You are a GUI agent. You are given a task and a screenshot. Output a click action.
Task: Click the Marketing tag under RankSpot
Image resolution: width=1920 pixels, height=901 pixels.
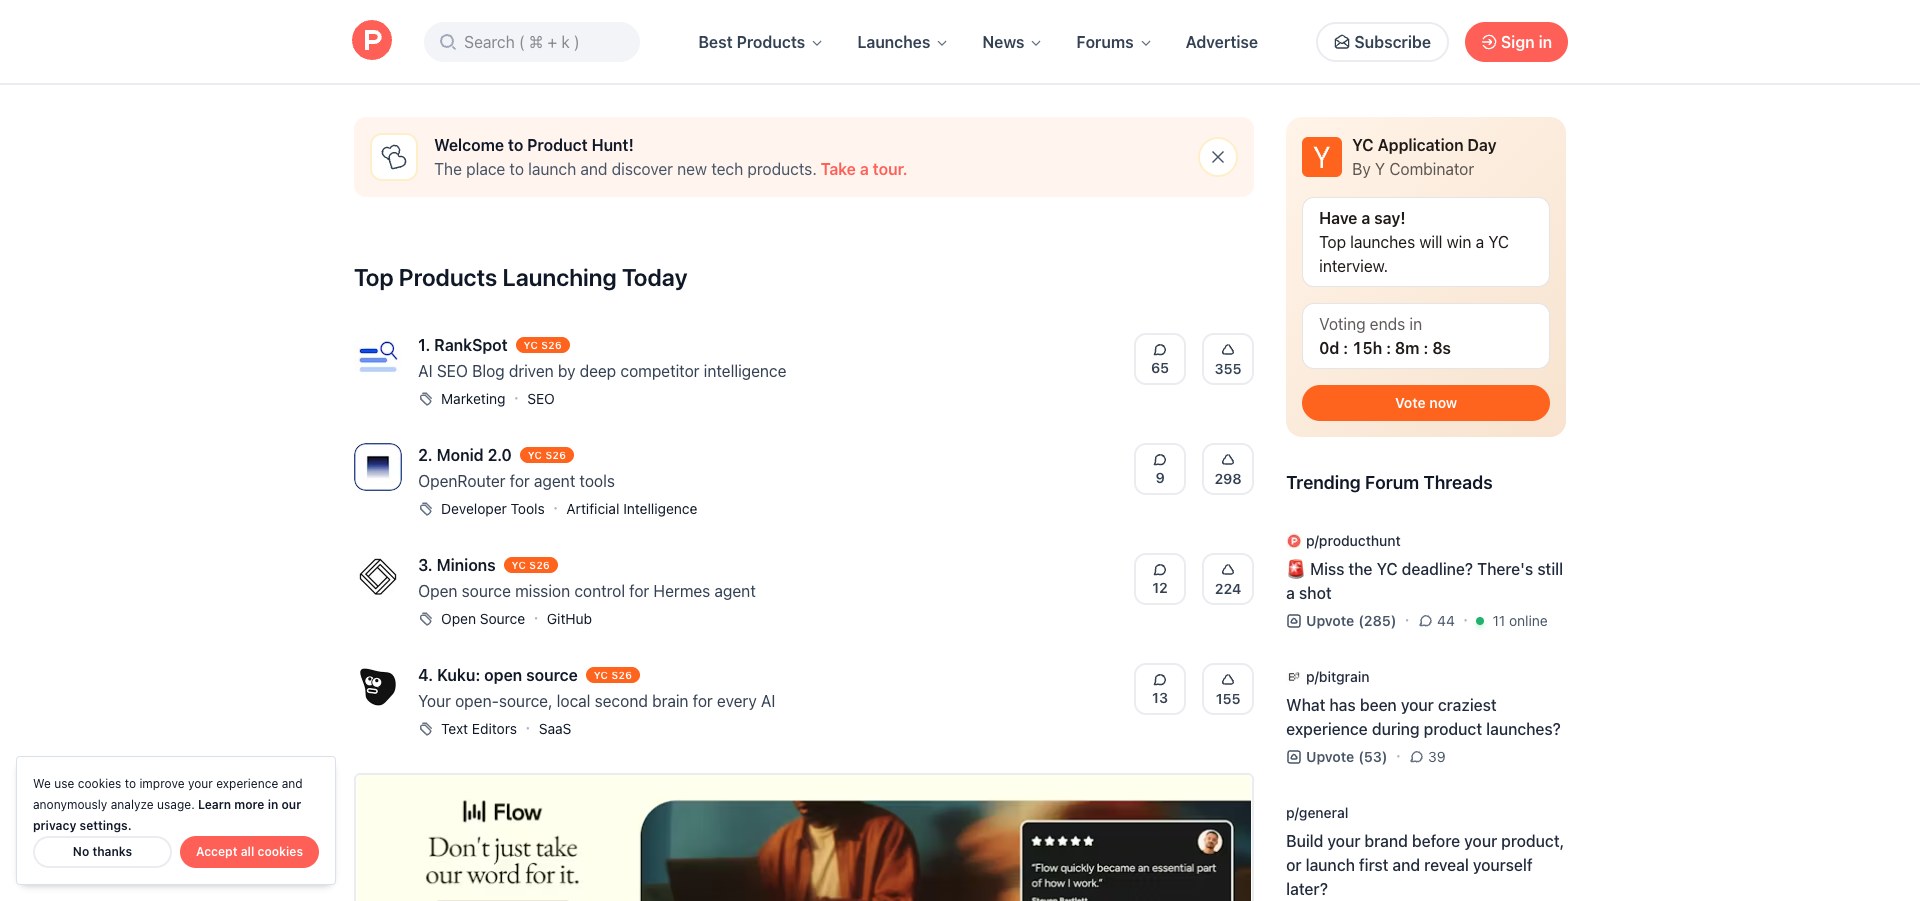(x=473, y=399)
